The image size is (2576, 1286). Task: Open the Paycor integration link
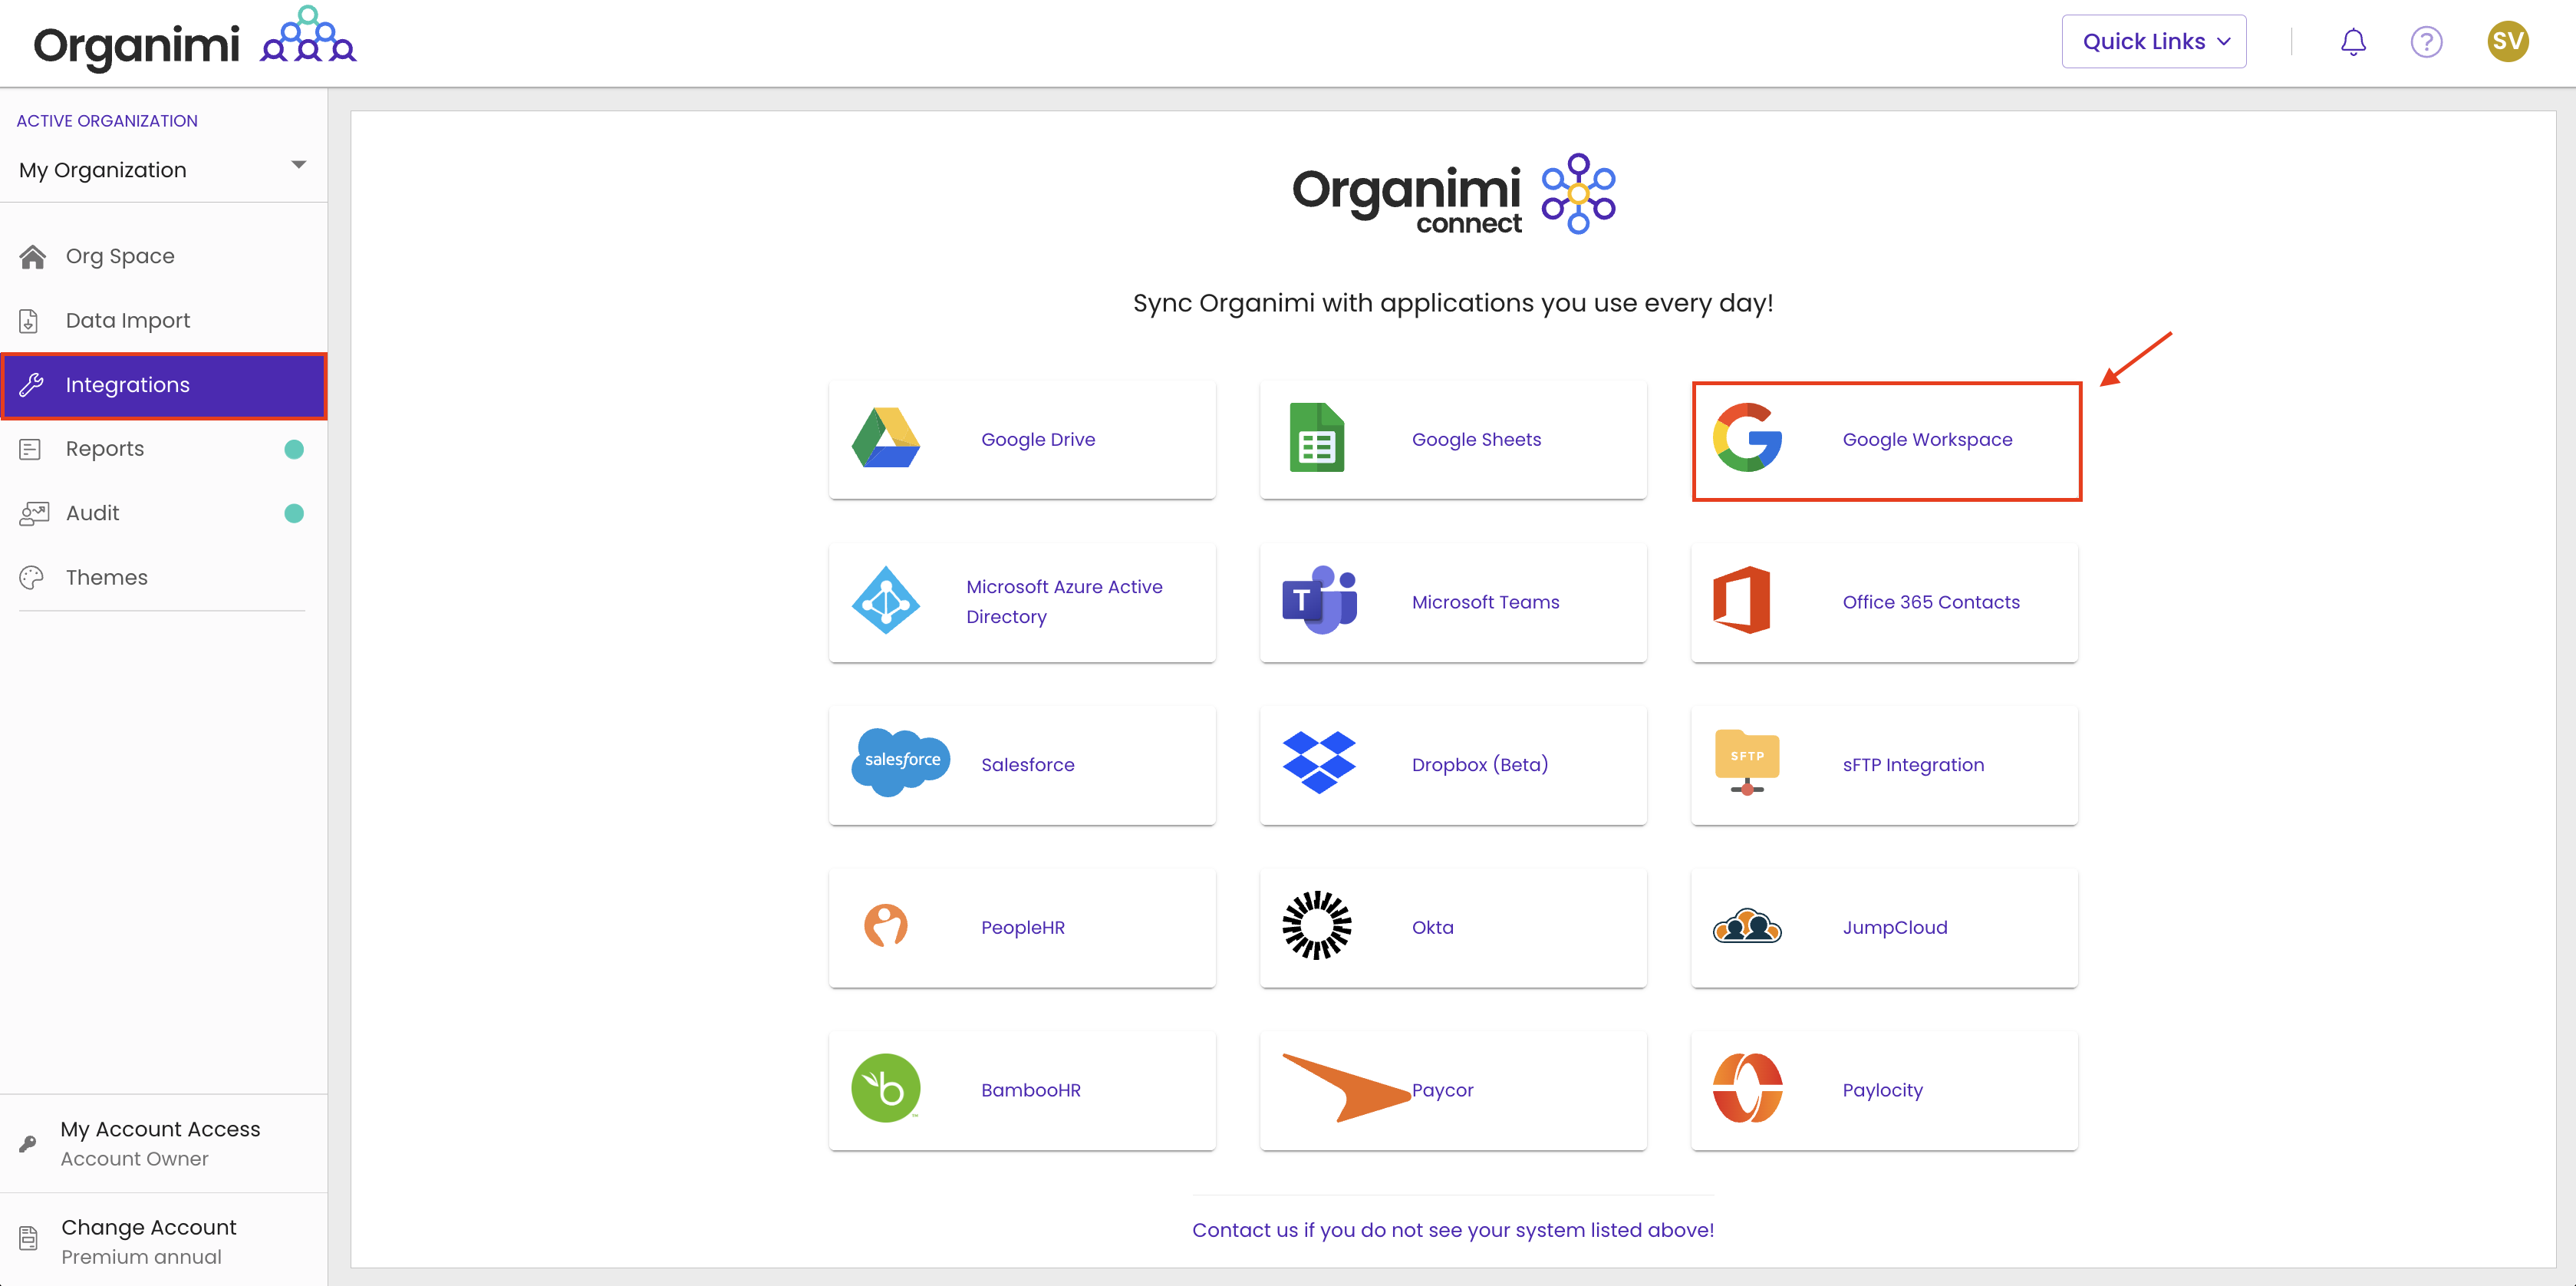pyautogui.click(x=1442, y=1090)
